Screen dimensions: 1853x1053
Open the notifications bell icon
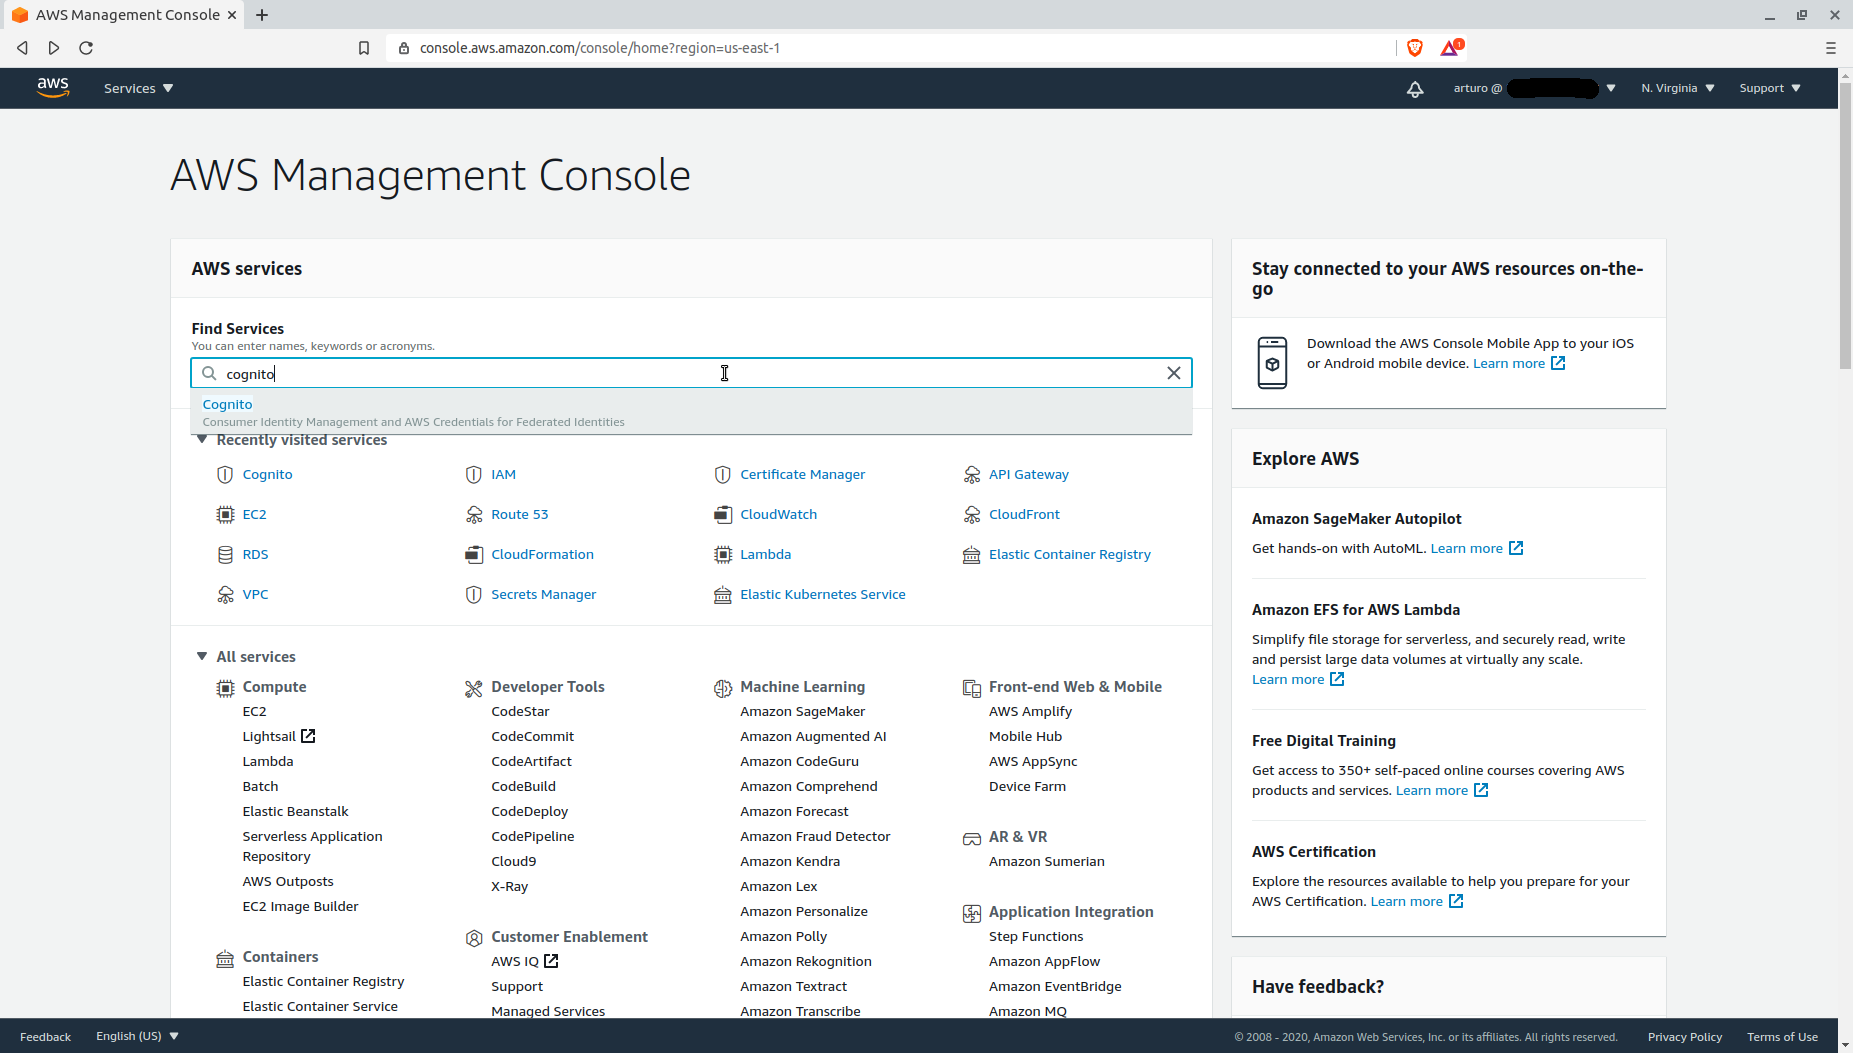(x=1415, y=89)
